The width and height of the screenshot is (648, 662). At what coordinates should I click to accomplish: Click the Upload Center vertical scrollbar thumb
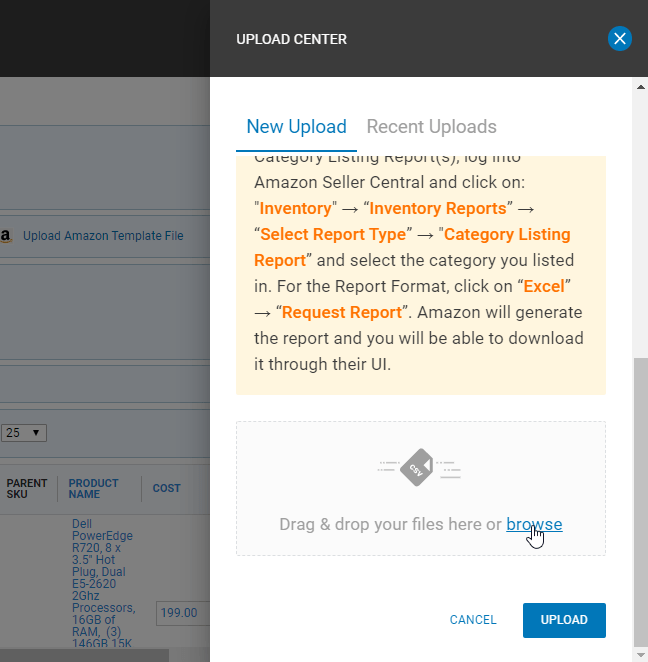pyautogui.click(x=641, y=502)
